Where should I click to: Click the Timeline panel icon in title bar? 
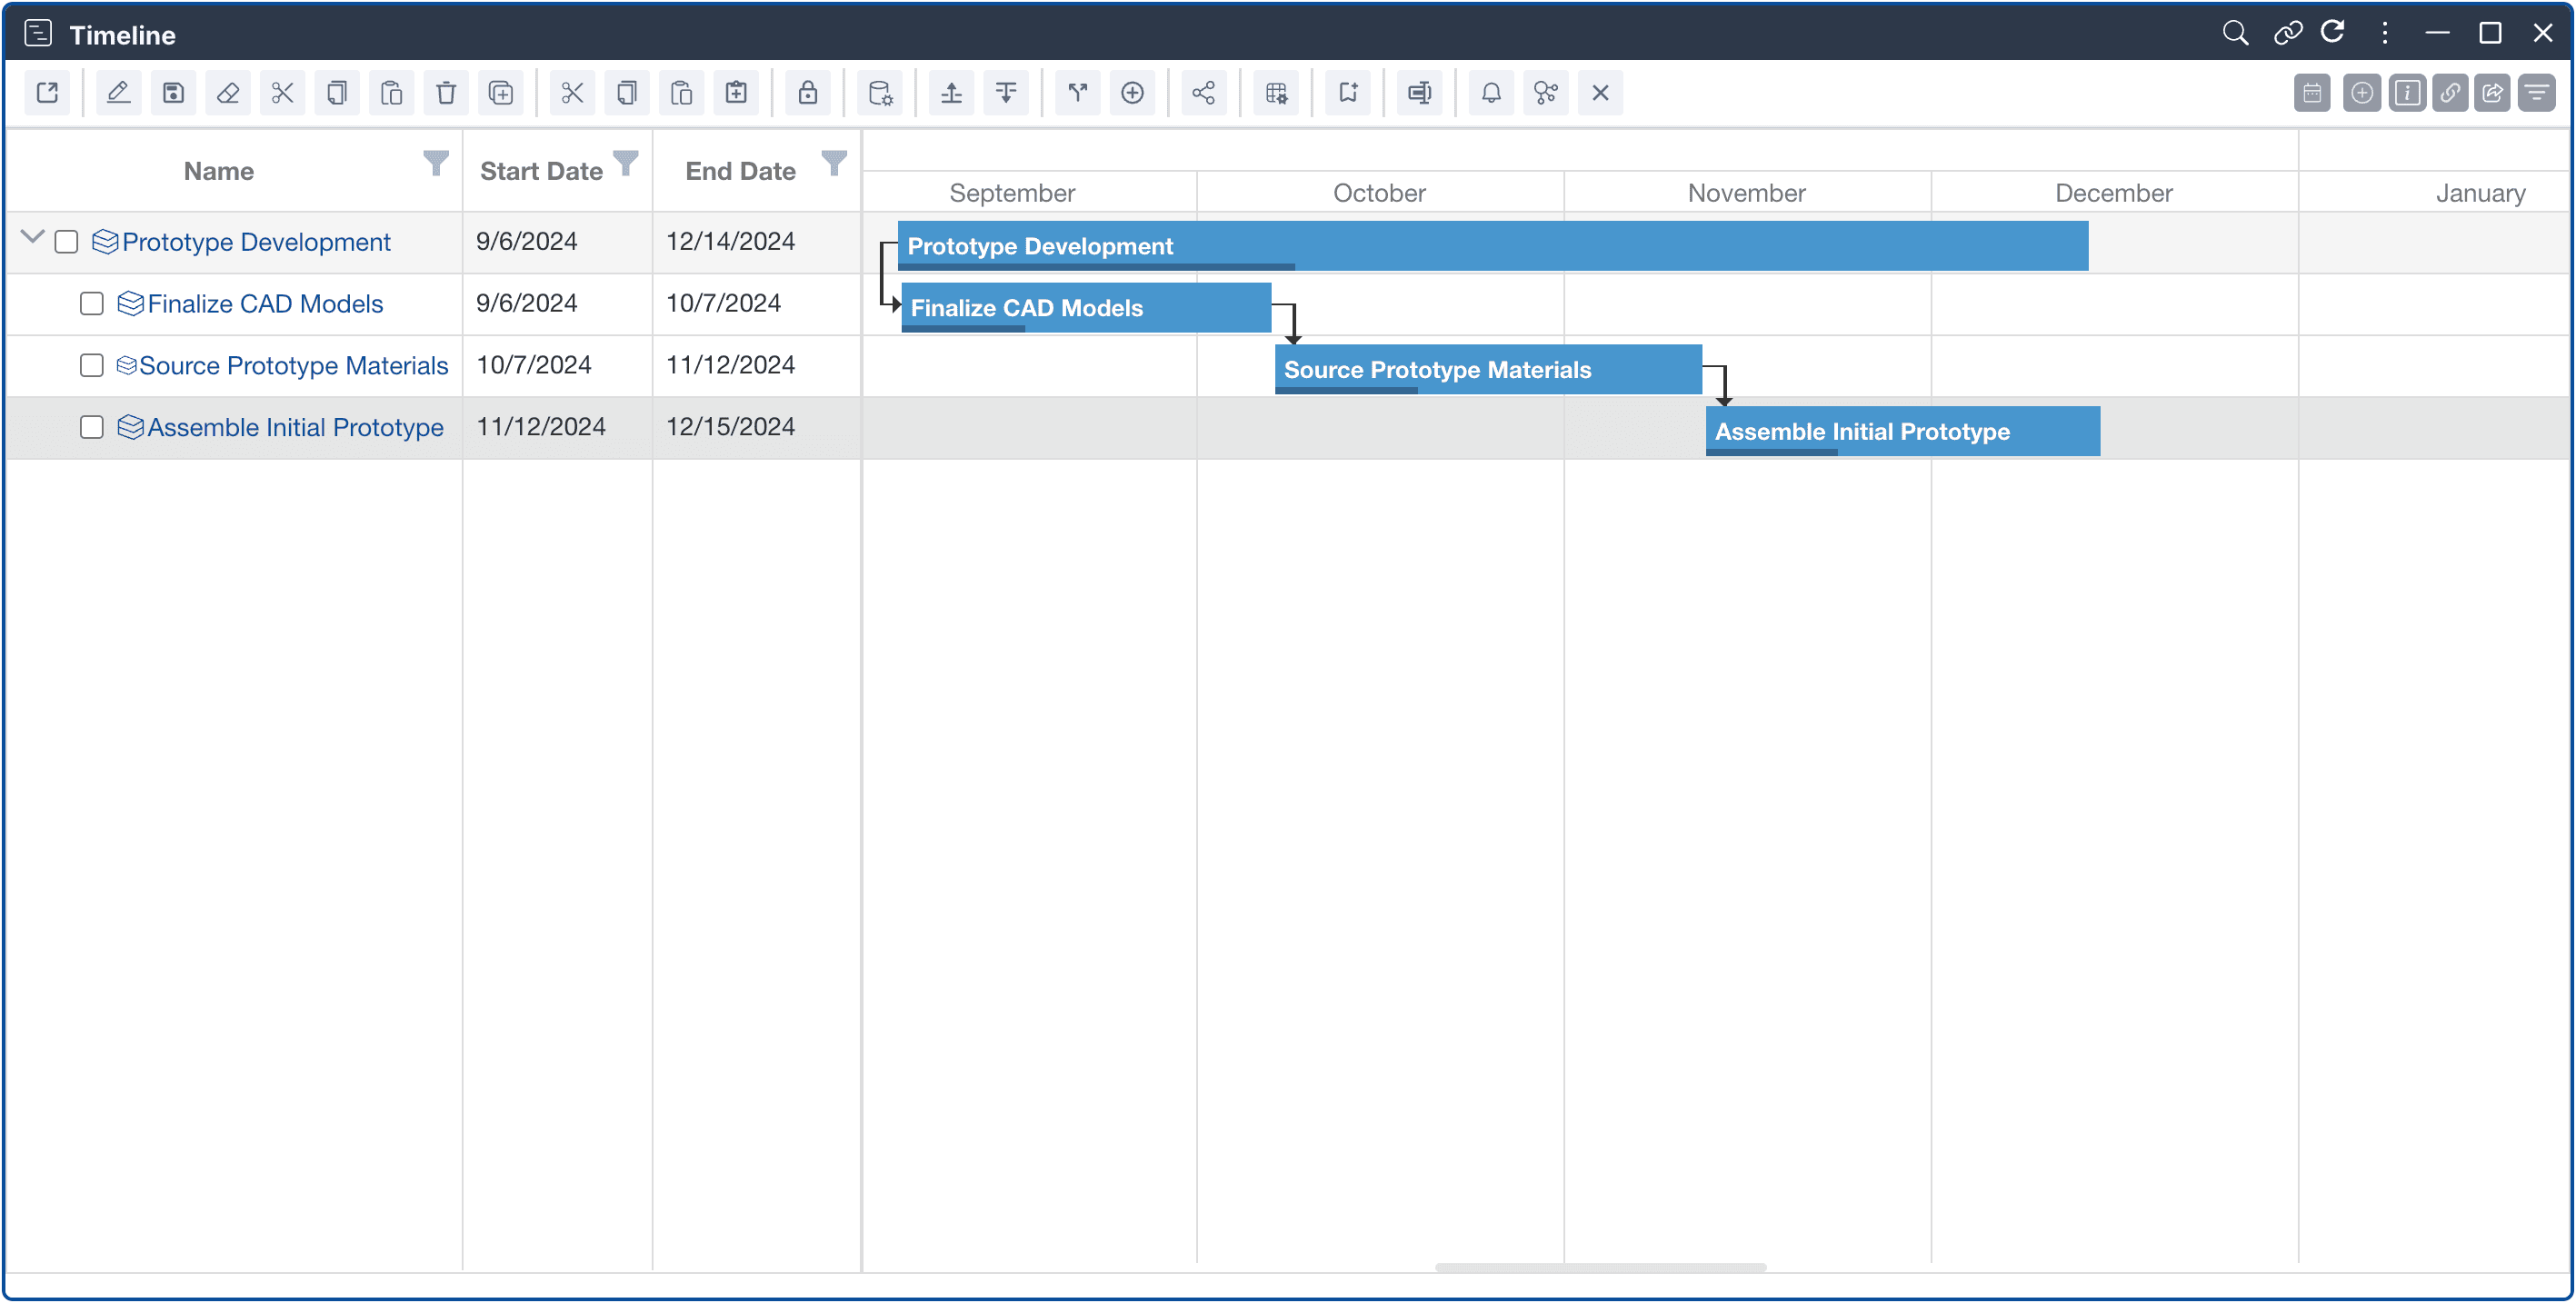click(x=38, y=33)
